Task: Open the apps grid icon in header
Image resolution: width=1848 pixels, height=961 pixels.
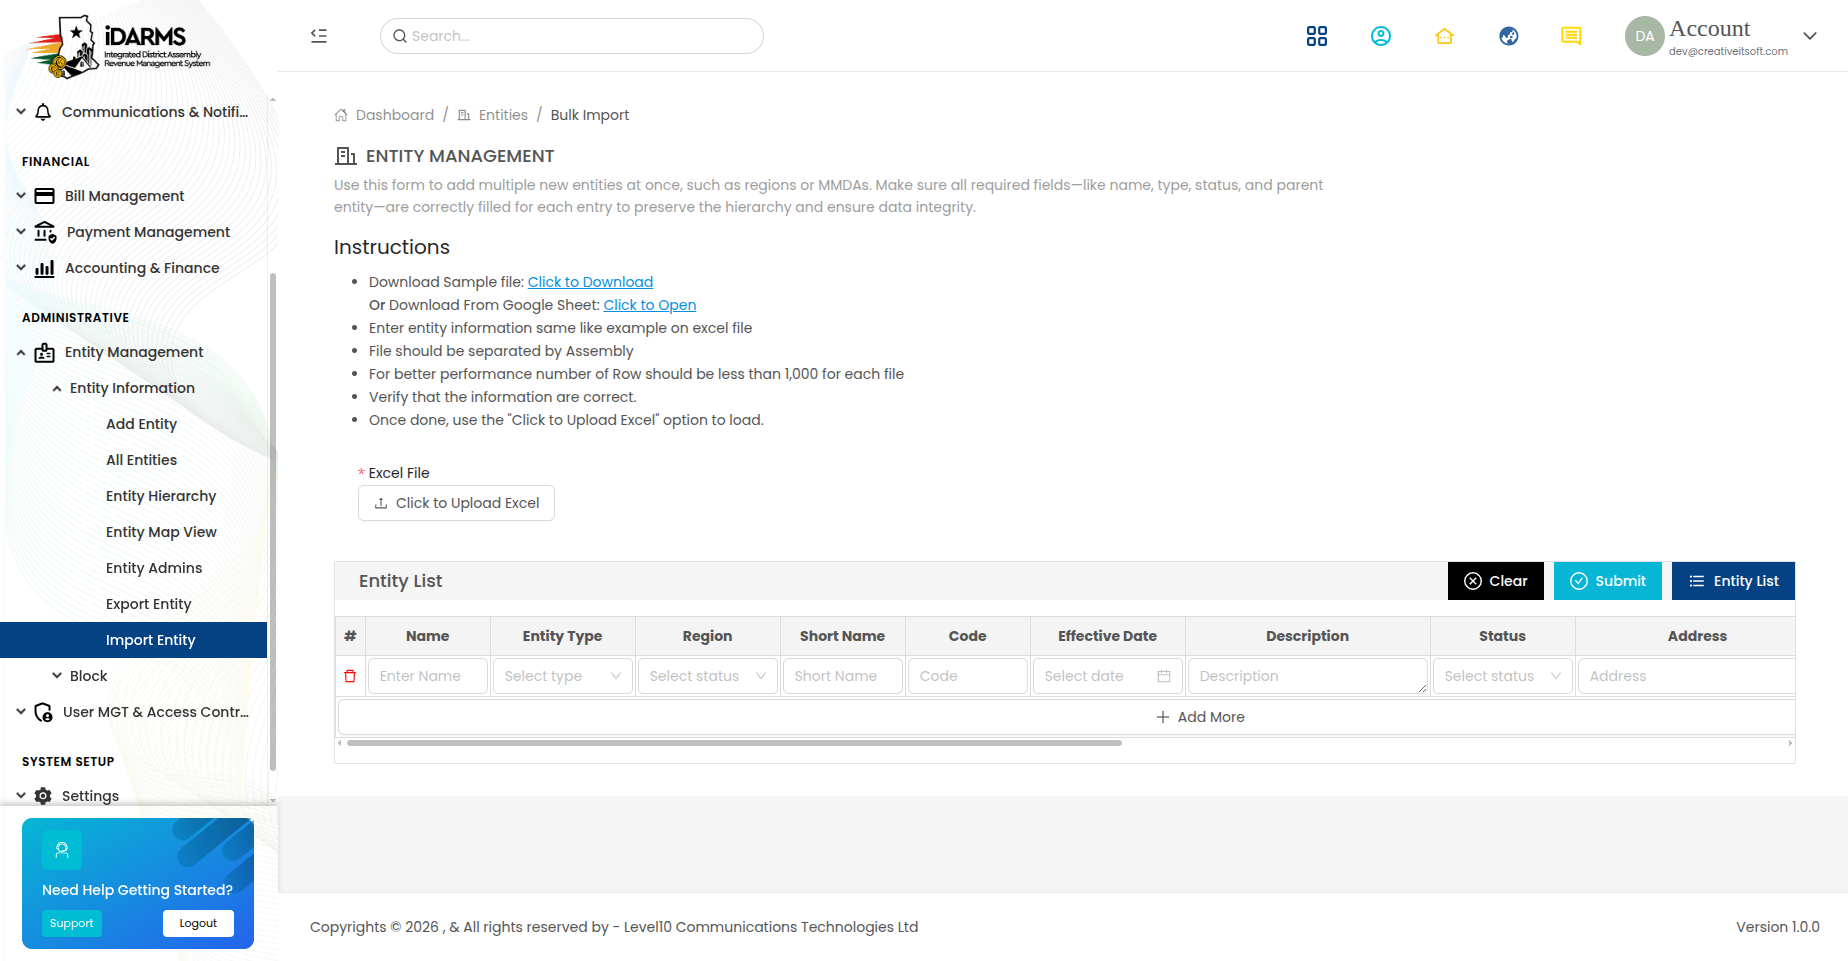Action: click(1317, 36)
